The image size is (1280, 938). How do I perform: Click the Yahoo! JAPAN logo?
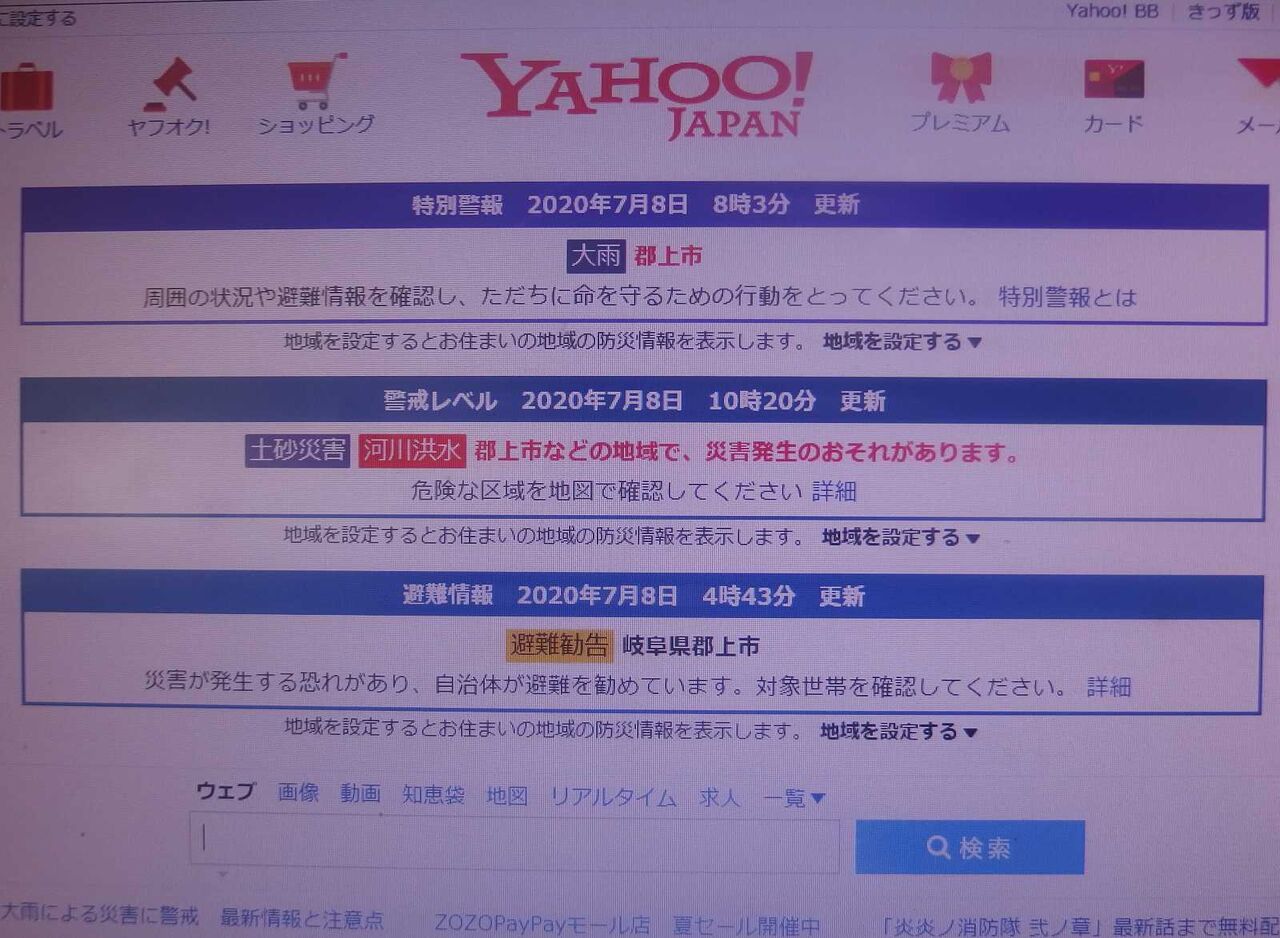[x=636, y=95]
